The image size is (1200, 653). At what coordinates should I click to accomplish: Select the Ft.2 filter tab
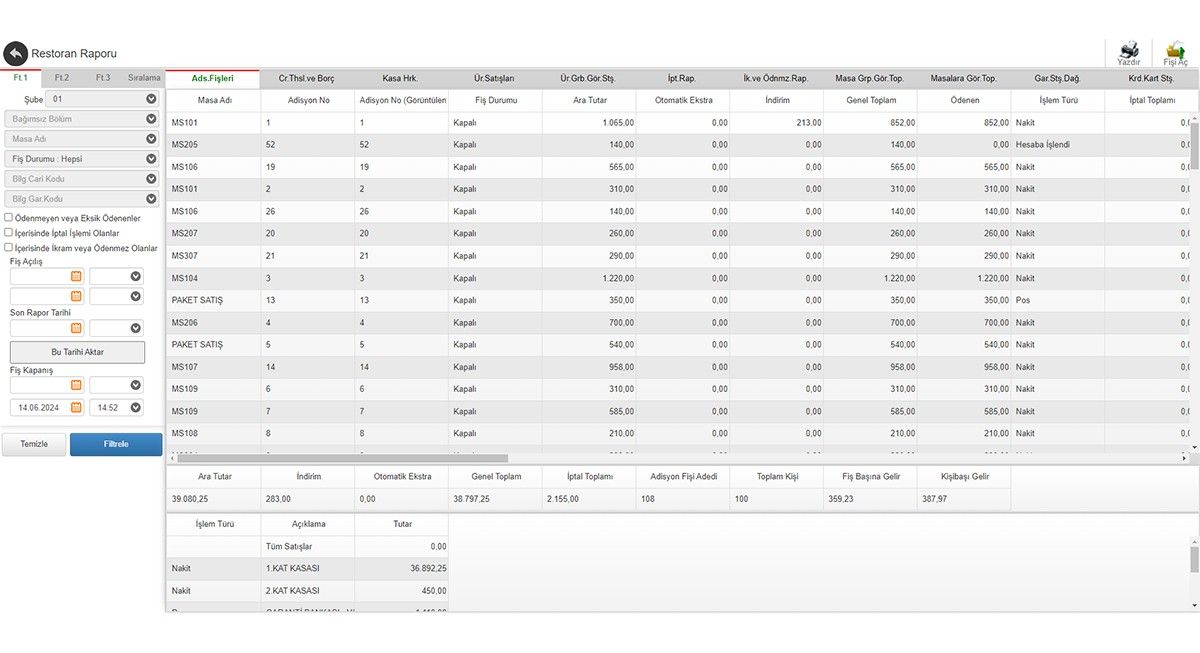(62, 77)
